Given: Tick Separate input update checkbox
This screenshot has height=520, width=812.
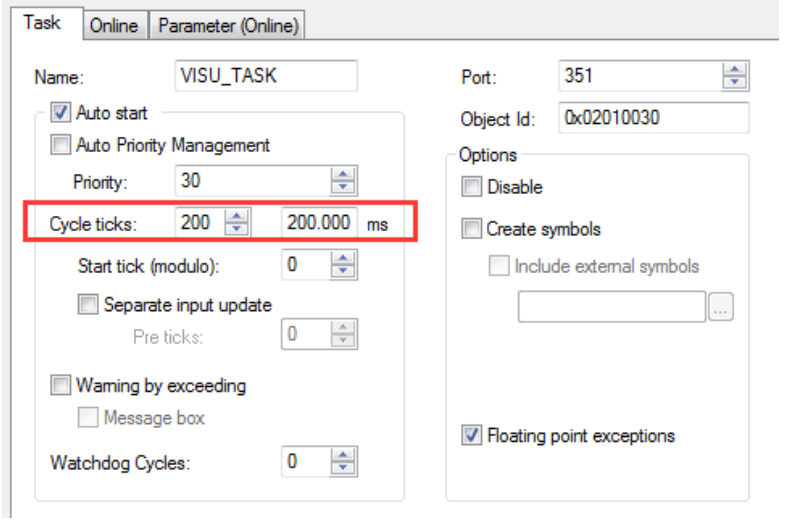Looking at the screenshot, I should coord(88,305).
